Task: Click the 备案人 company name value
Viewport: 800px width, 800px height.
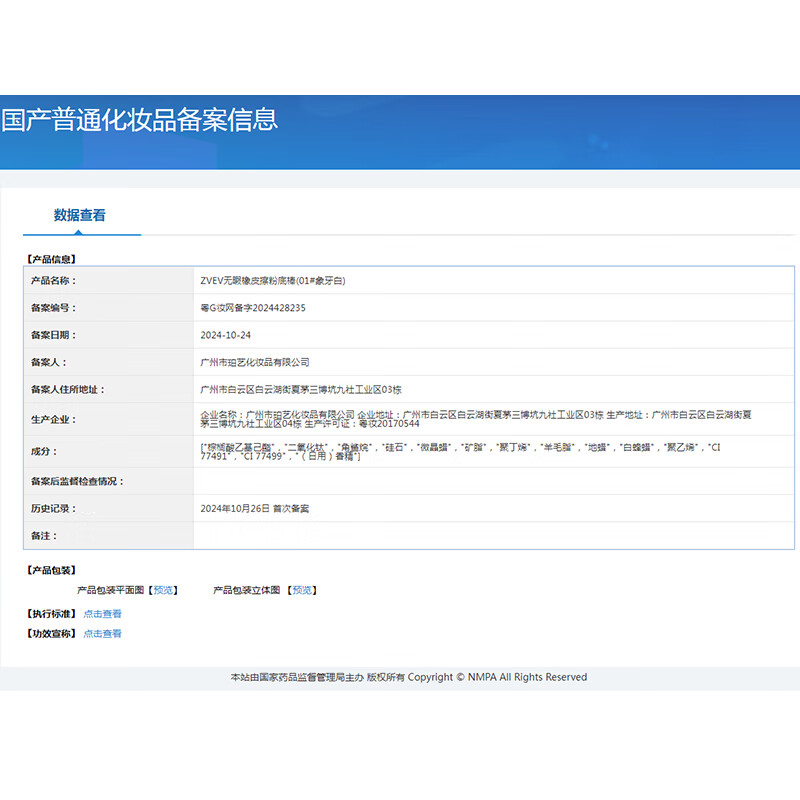Action: (x=255, y=362)
